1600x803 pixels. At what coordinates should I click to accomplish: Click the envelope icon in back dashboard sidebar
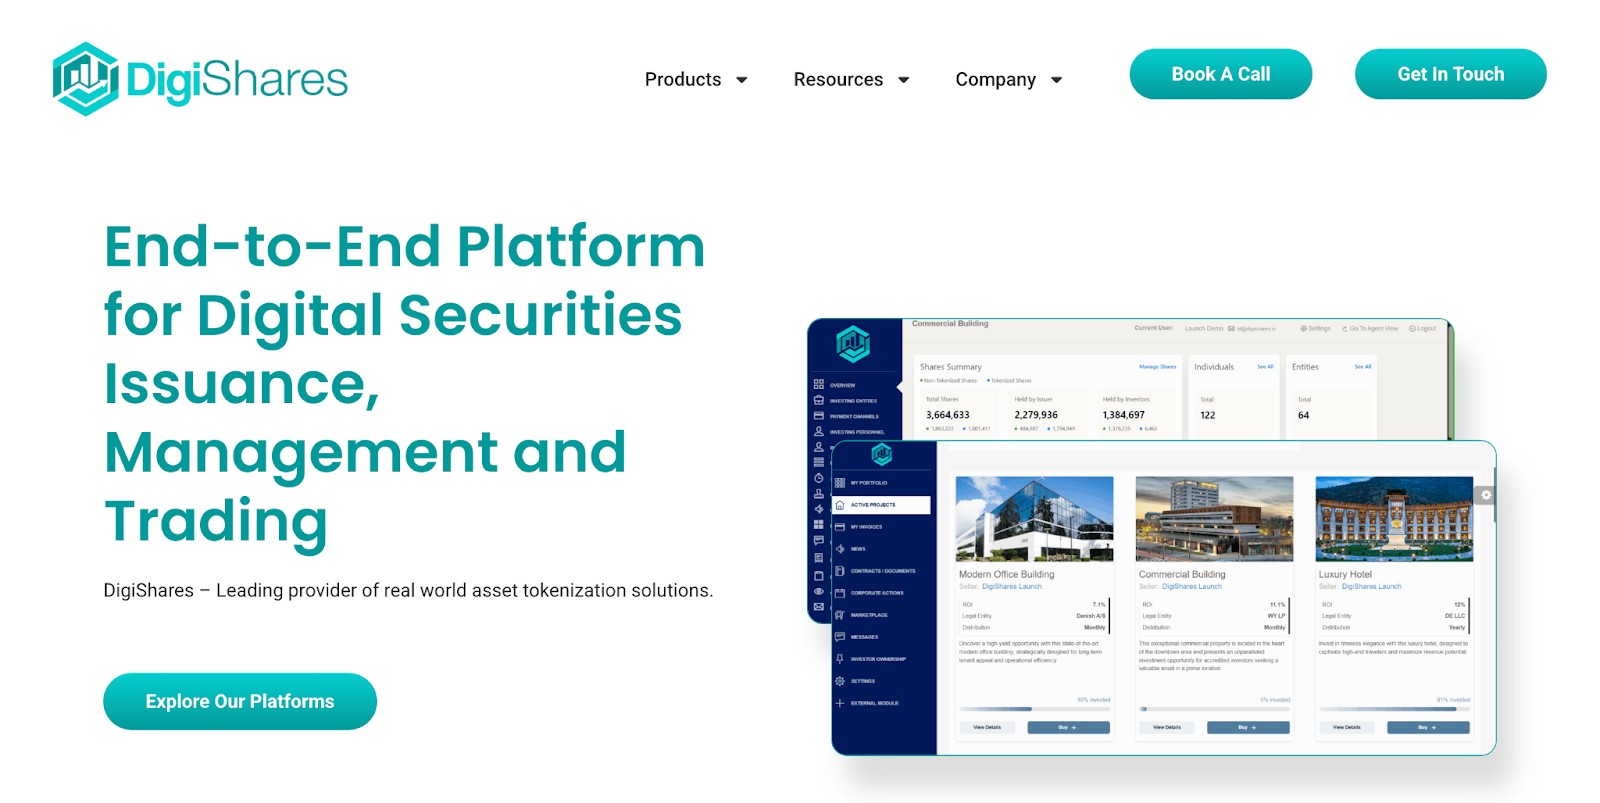pos(819,606)
